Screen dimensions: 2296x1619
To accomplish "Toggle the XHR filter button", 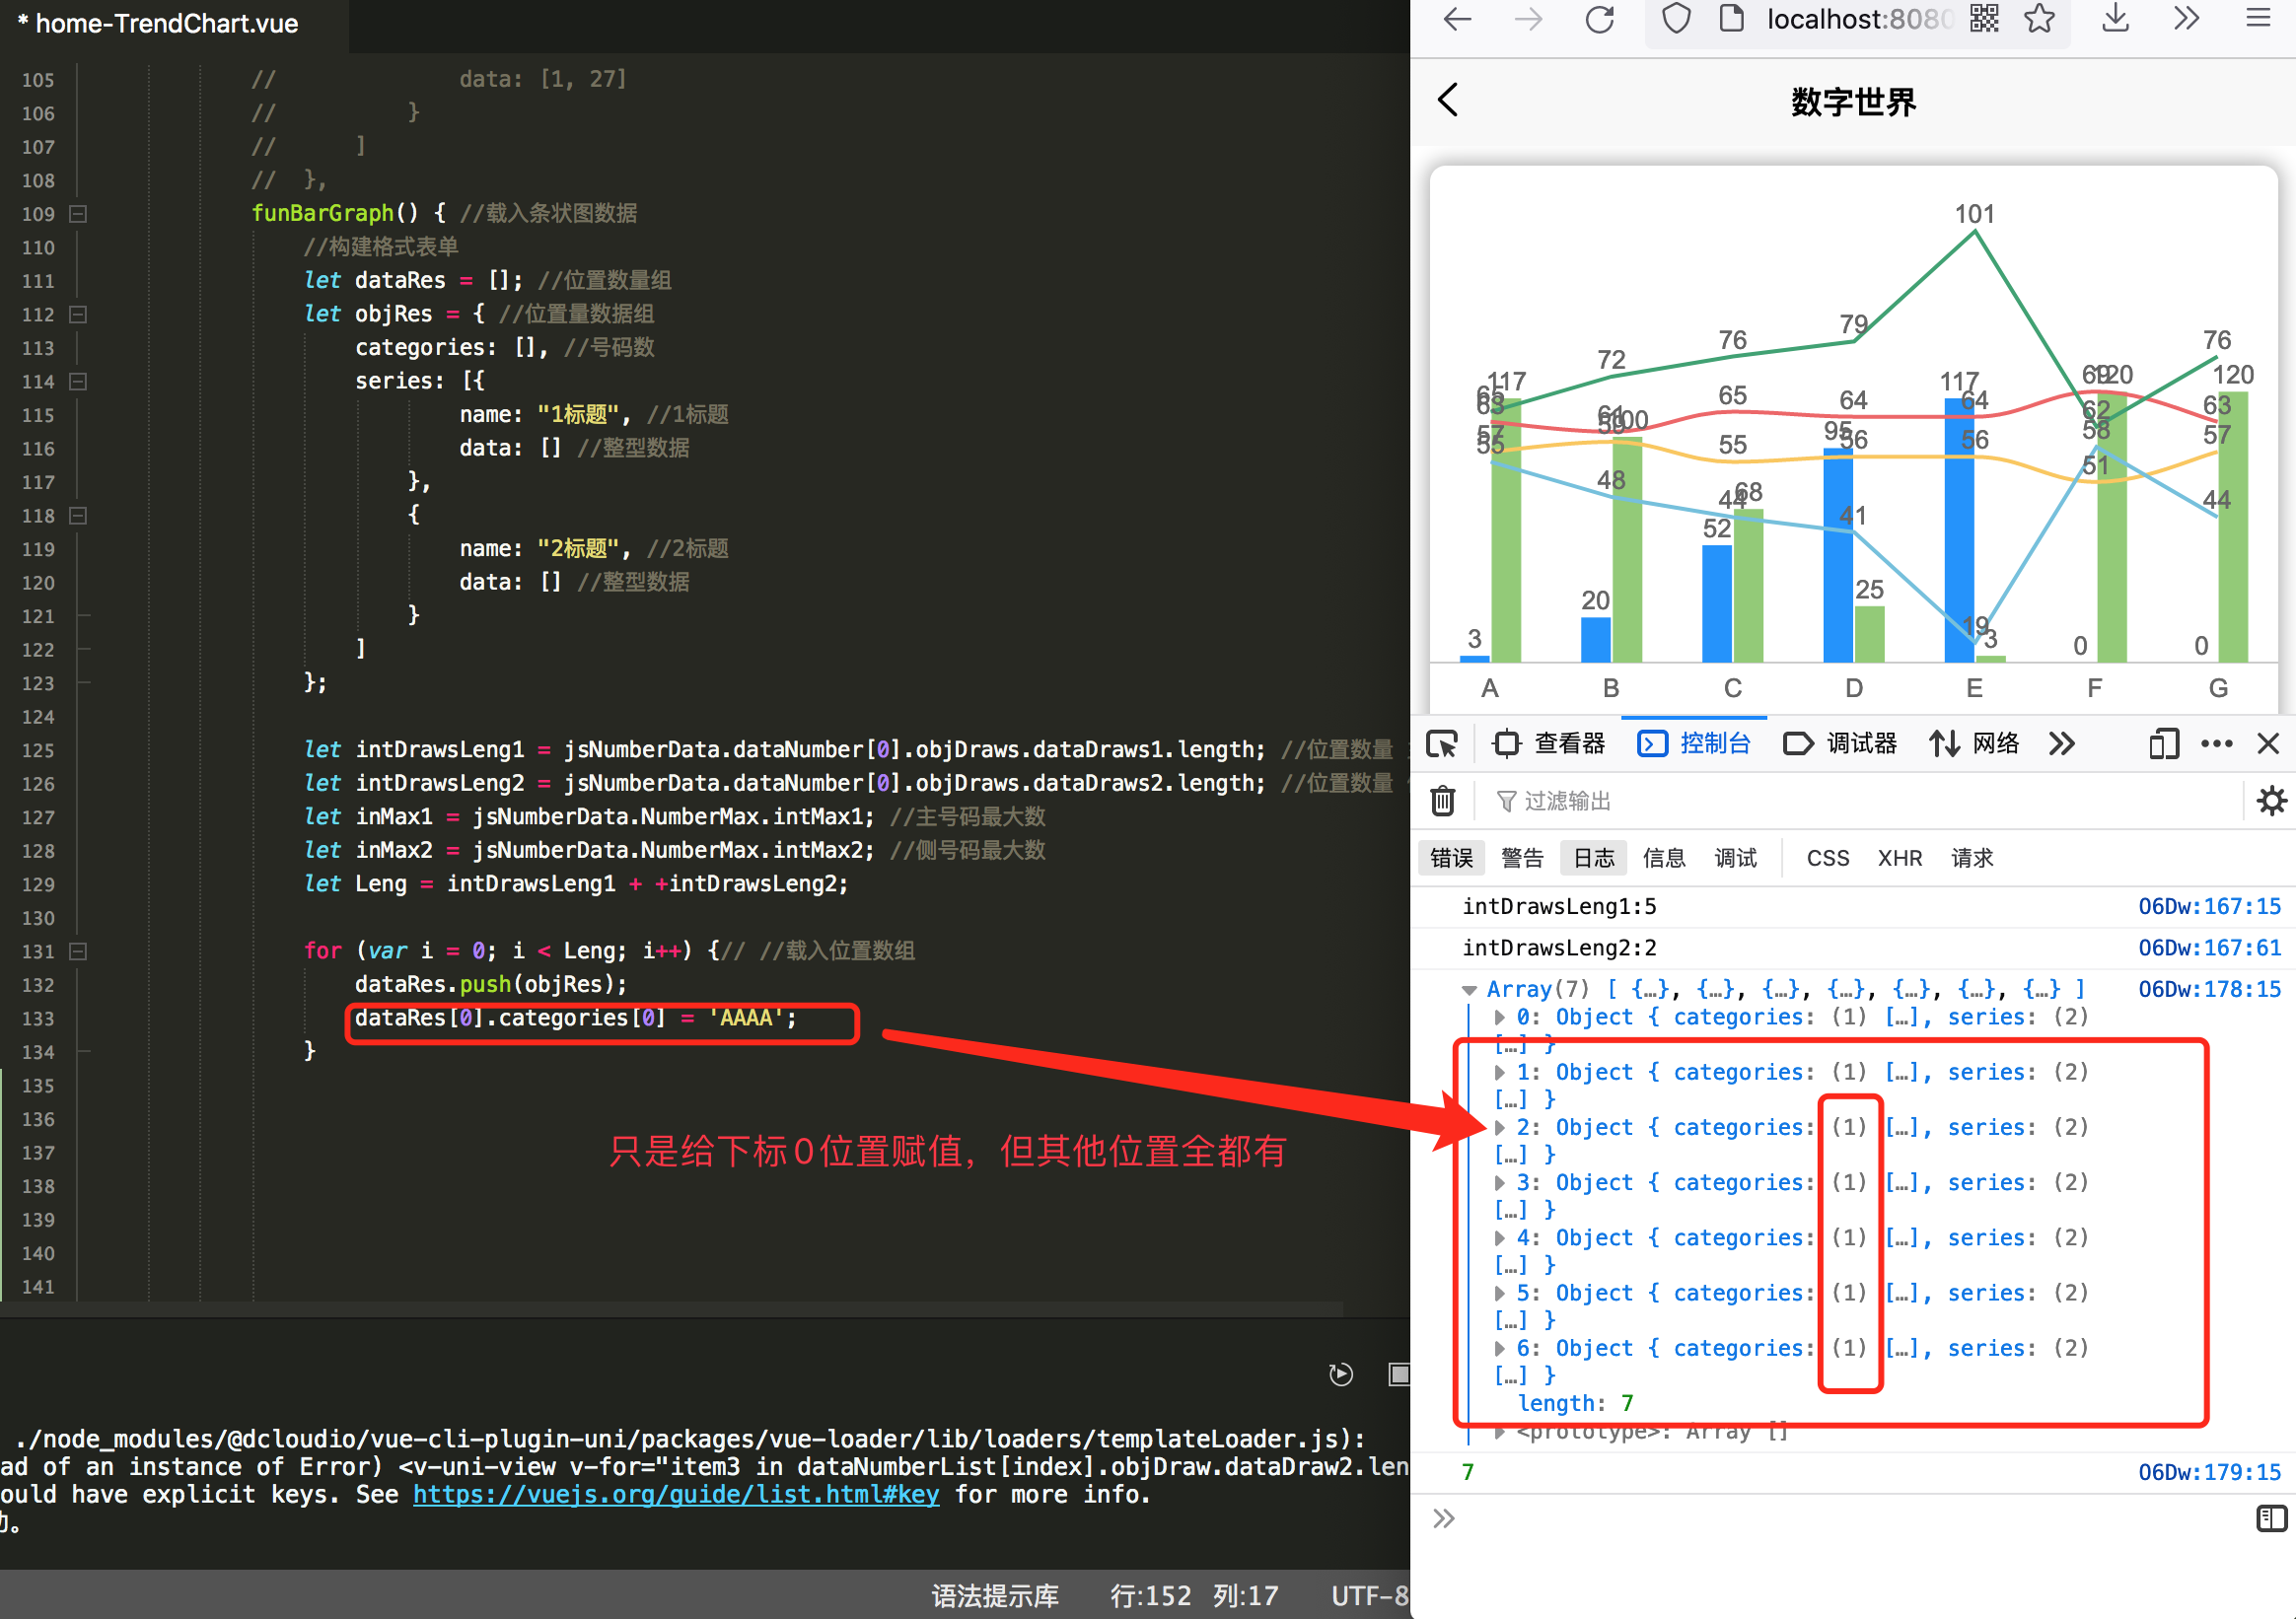I will point(1900,858).
